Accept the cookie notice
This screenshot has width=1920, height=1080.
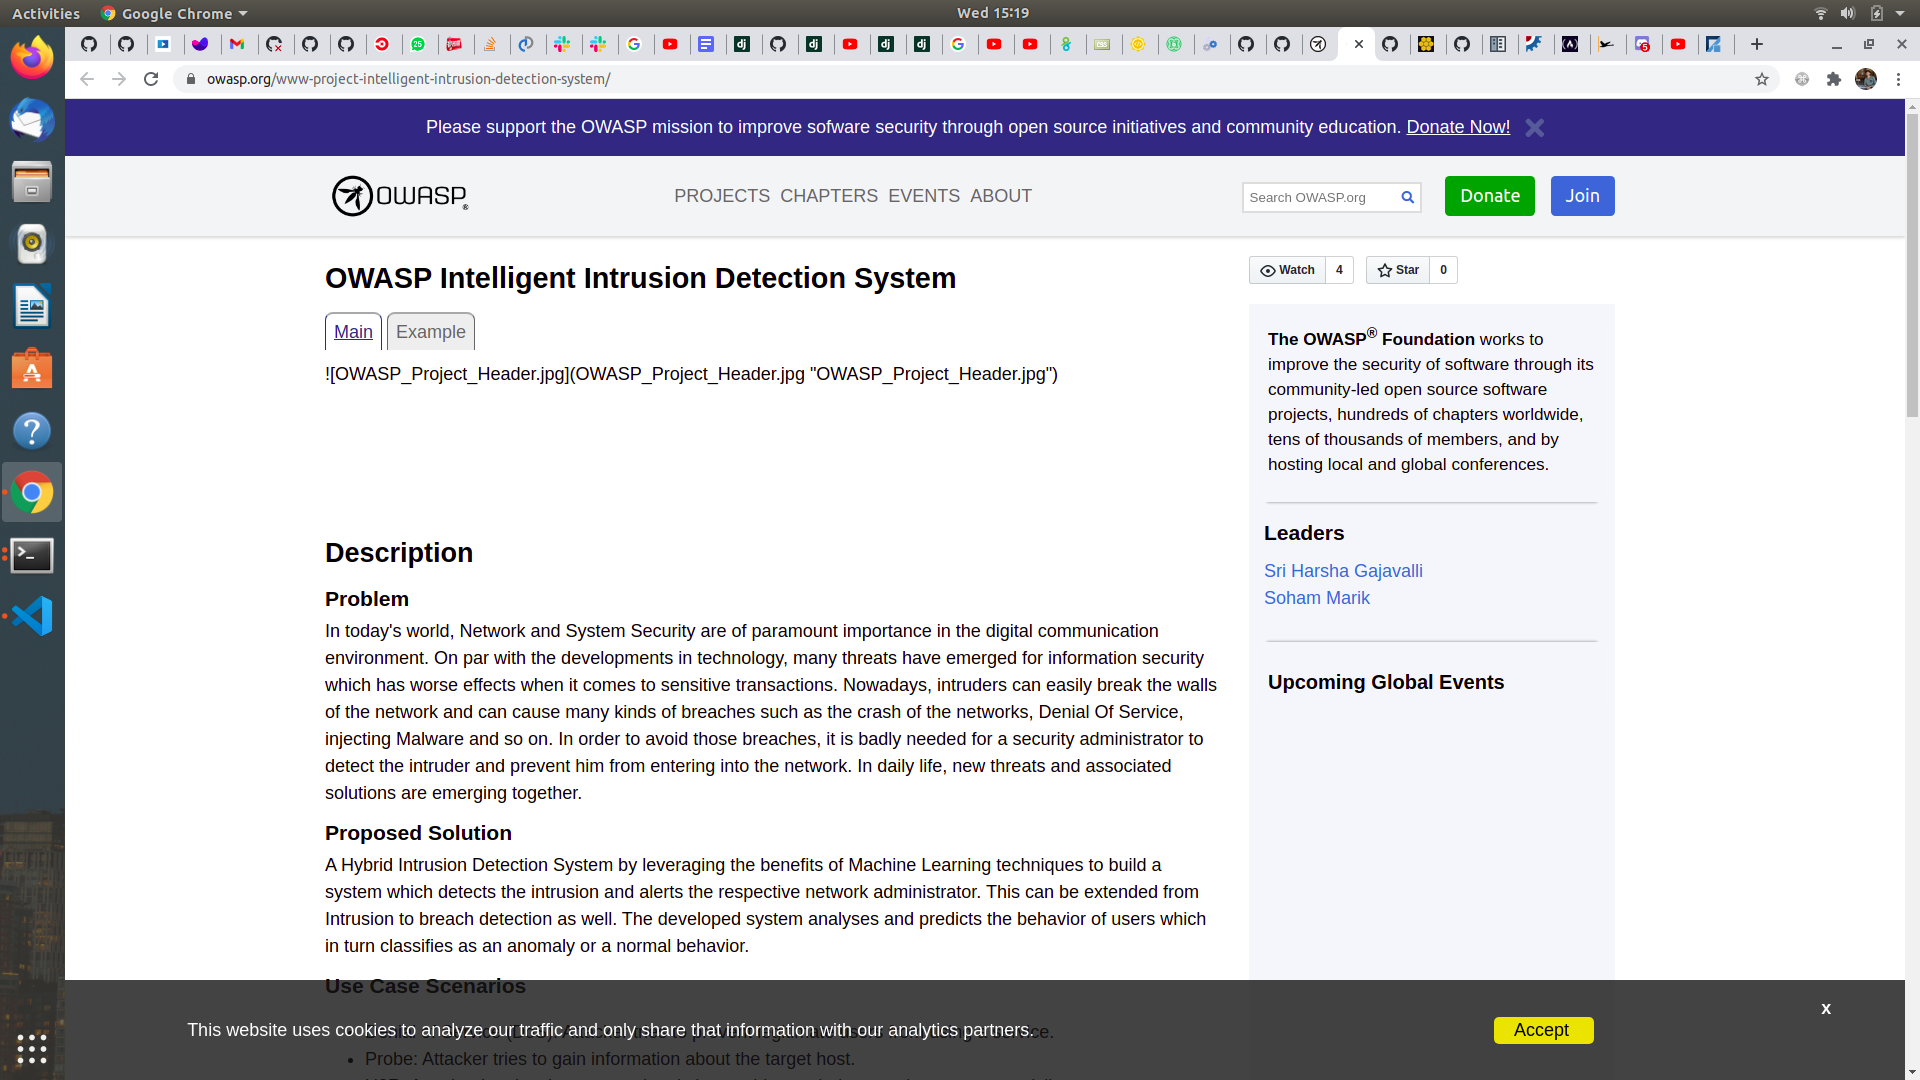coord(1543,1030)
